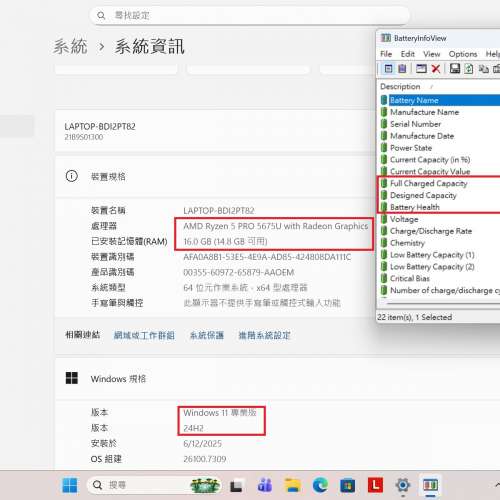Click the magnifier icon in Settings search box

(x=101, y=15)
